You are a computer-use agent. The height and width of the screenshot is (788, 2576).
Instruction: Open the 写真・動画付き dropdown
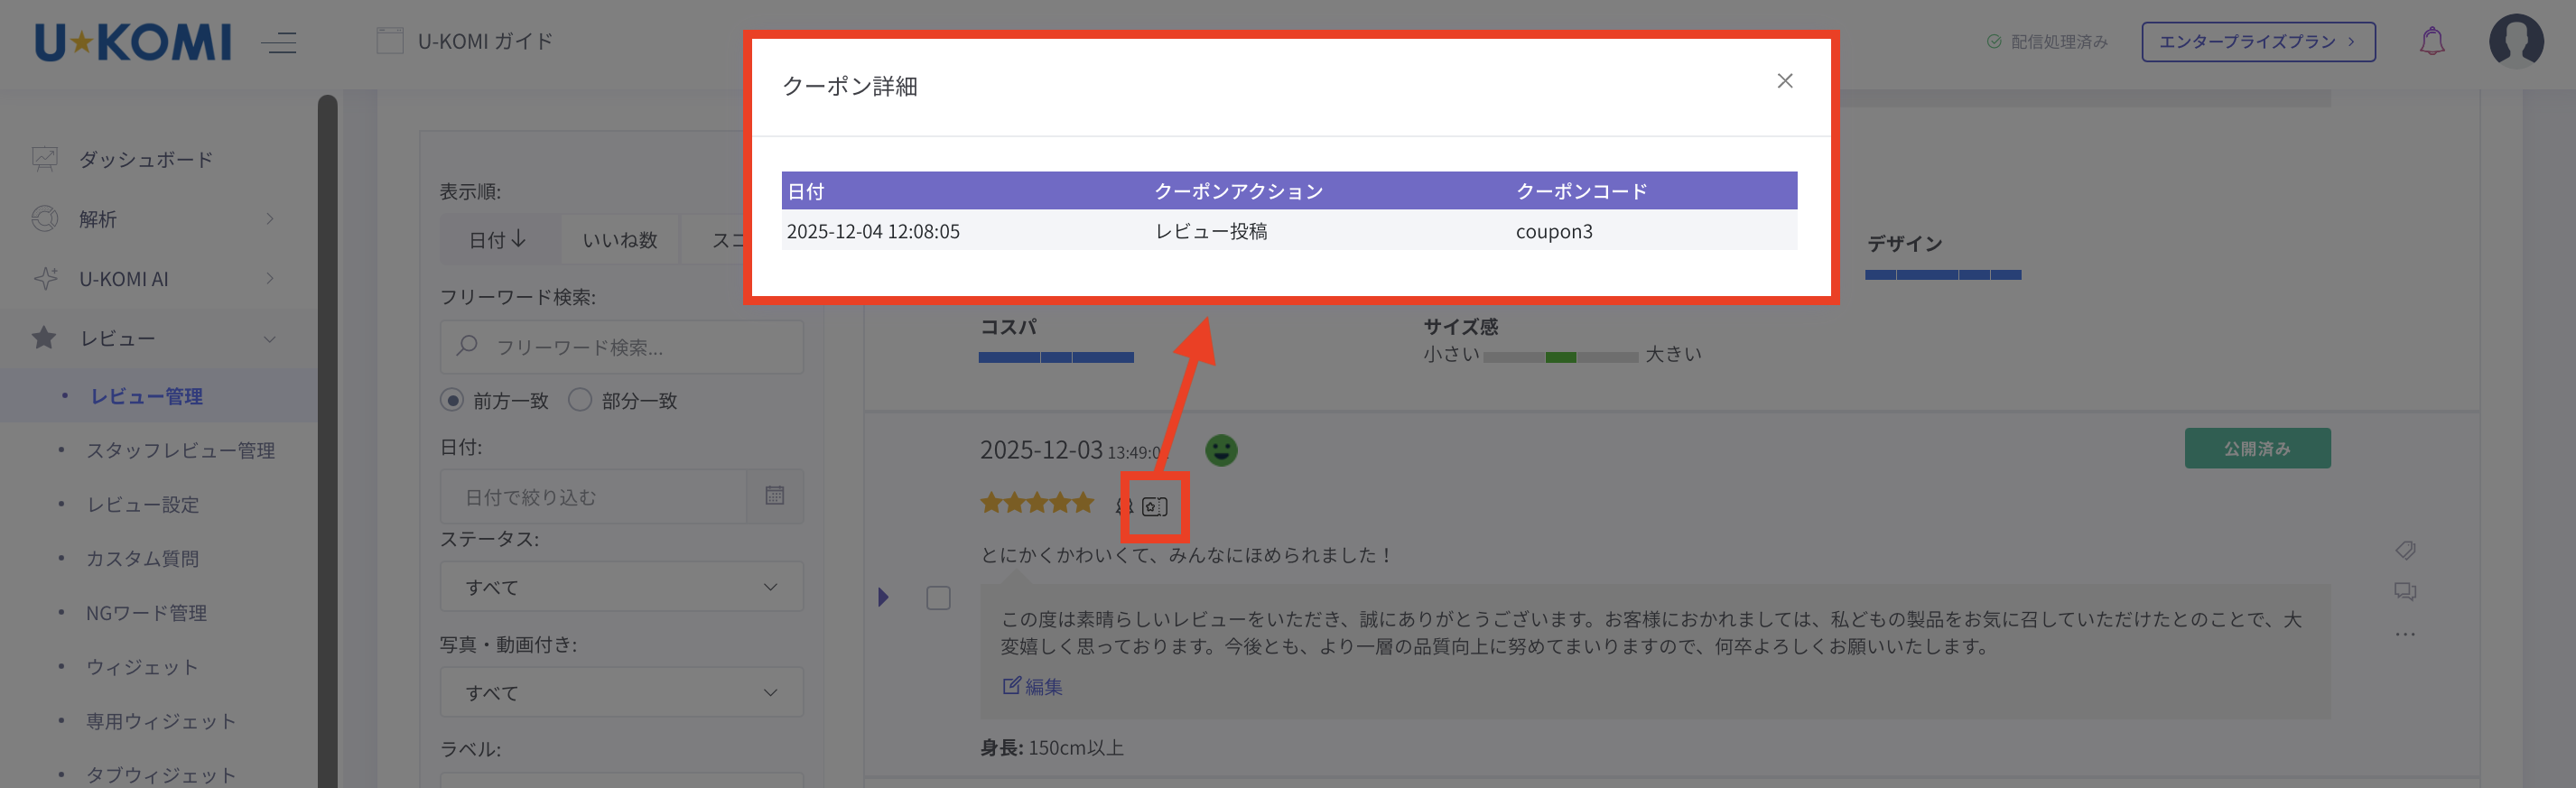point(621,692)
